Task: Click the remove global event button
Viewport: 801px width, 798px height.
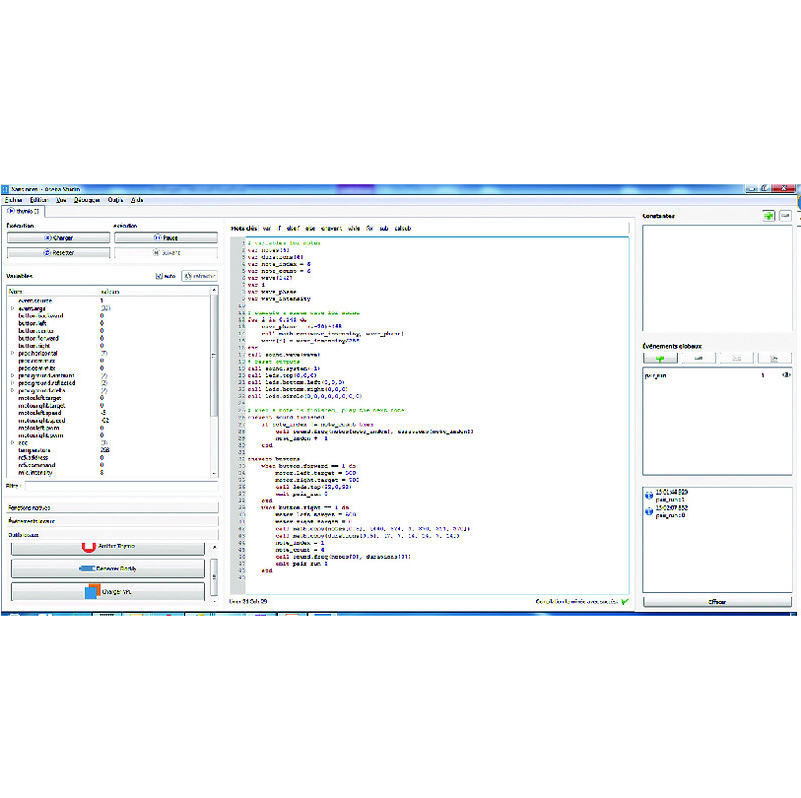Action: point(698,358)
